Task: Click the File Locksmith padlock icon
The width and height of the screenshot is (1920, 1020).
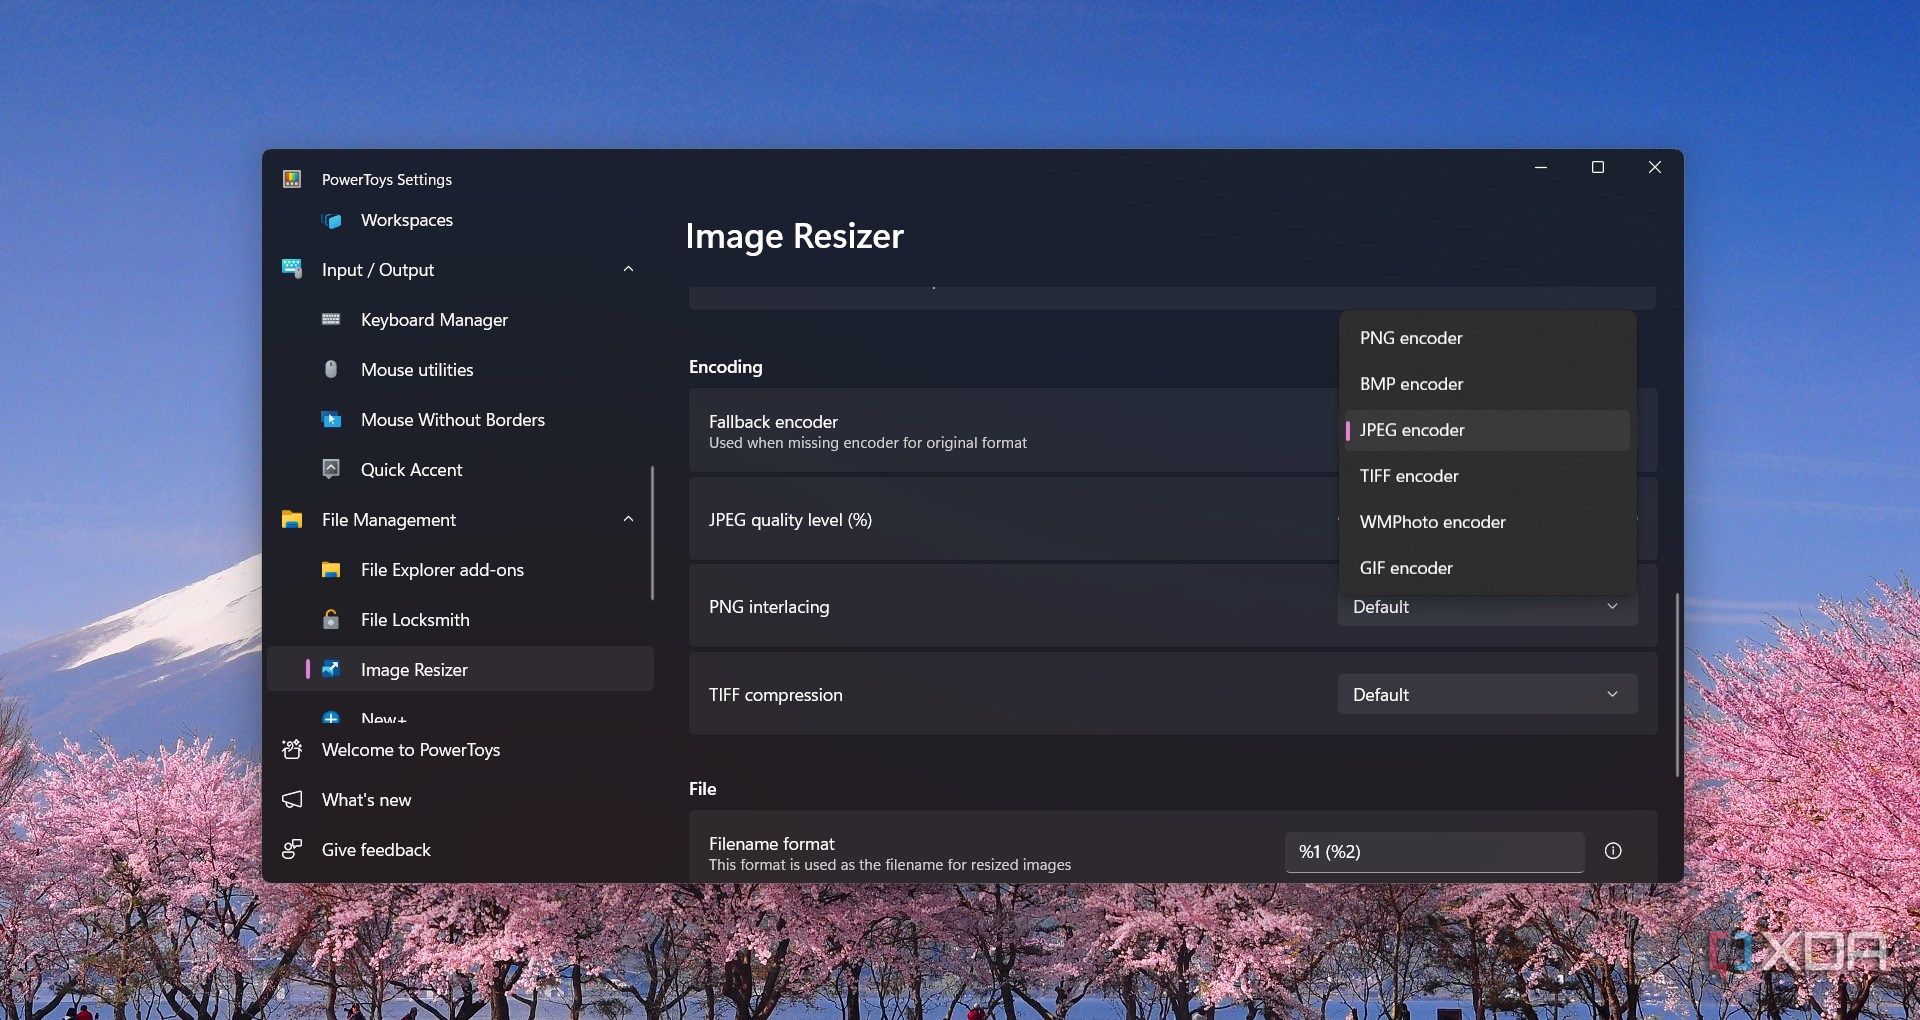Action: [331, 619]
